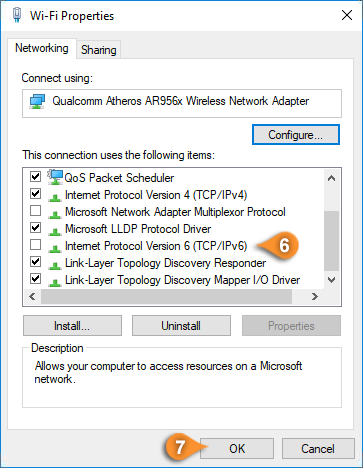Click the list's scroll up arrow
Viewport: 363px width, 468px height.
point(331,178)
